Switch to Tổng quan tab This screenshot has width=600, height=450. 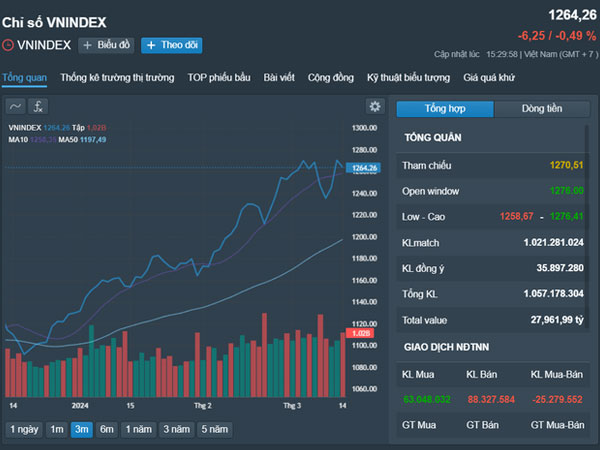pos(24,78)
